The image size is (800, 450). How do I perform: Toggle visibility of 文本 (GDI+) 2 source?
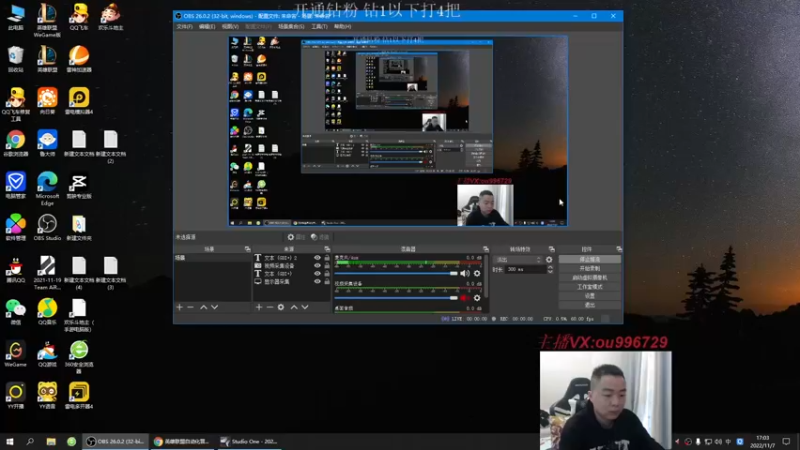coord(317,258)
